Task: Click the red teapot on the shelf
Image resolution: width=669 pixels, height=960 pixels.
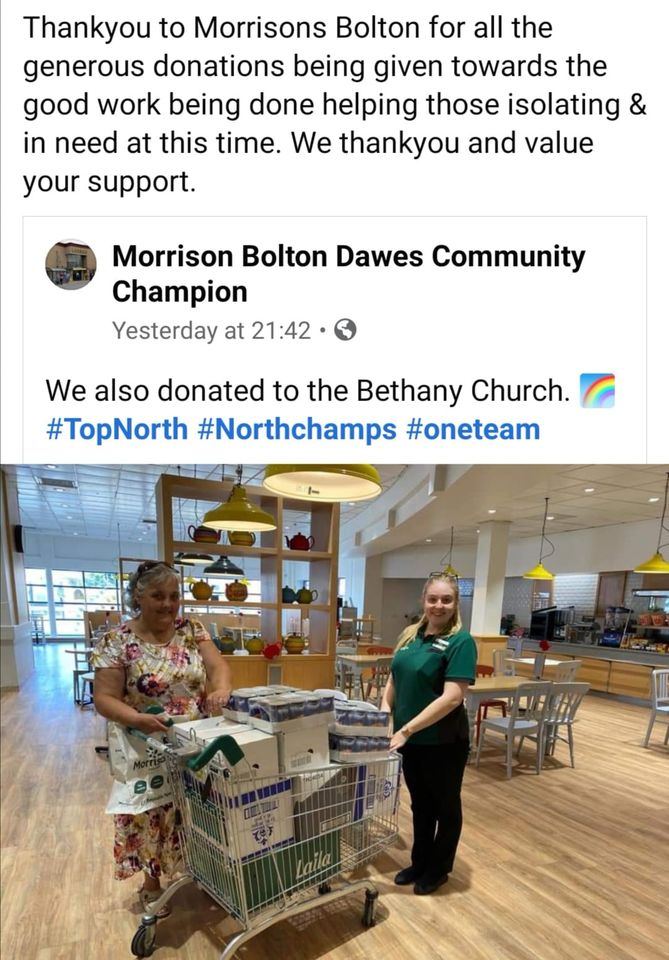Action: pyautogui.click(x=299, y=542)
